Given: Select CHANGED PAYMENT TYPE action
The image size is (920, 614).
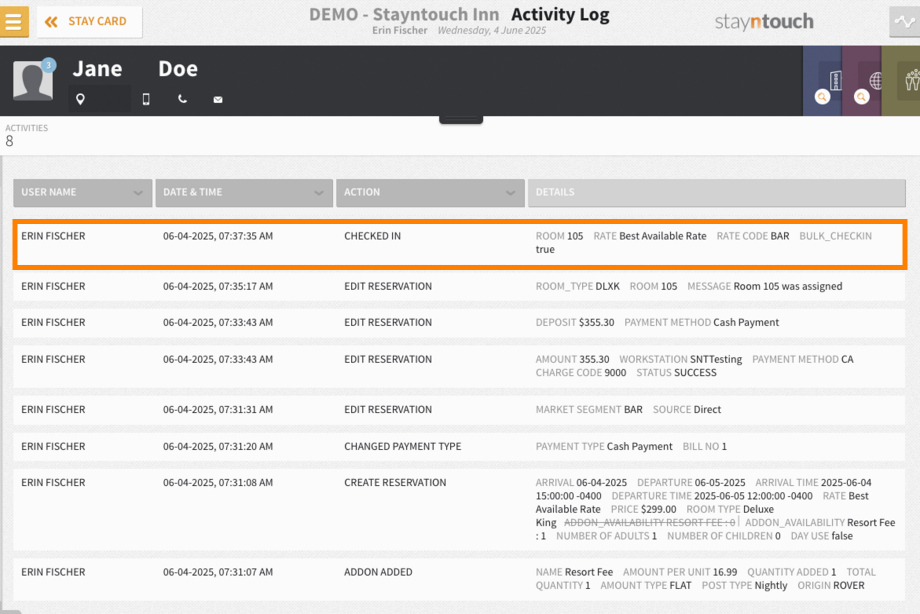Looking at the screenshot, I should [x=402, y=447].
